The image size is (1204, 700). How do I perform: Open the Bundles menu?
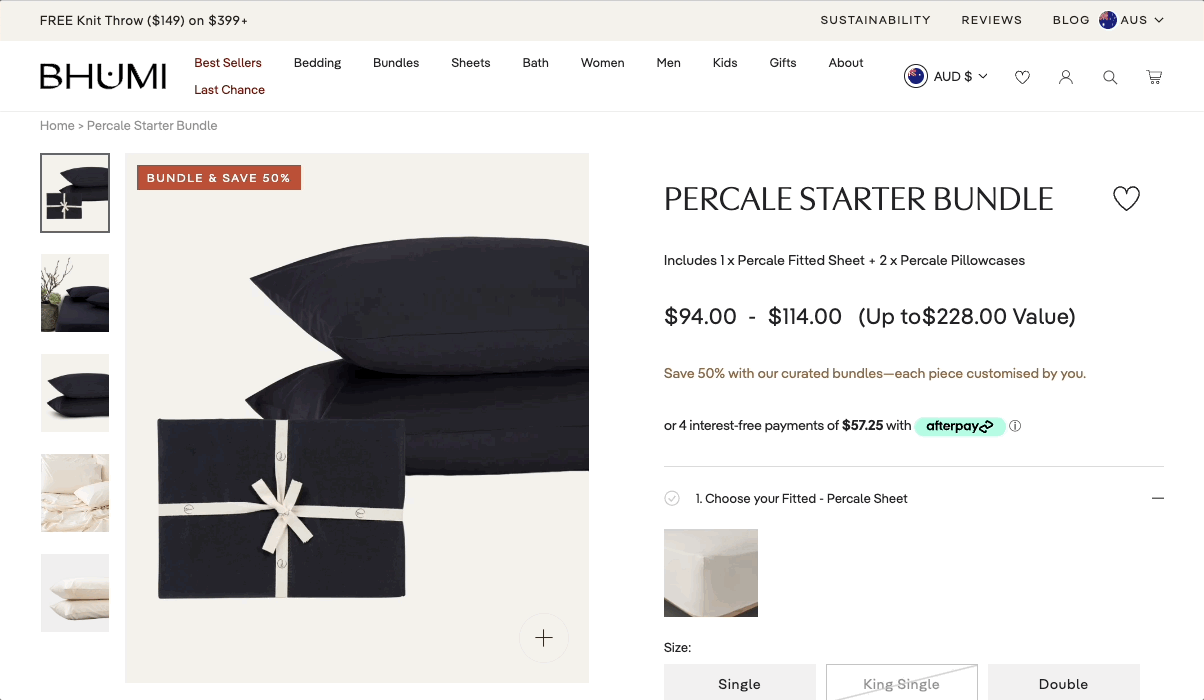click(396, 62)
